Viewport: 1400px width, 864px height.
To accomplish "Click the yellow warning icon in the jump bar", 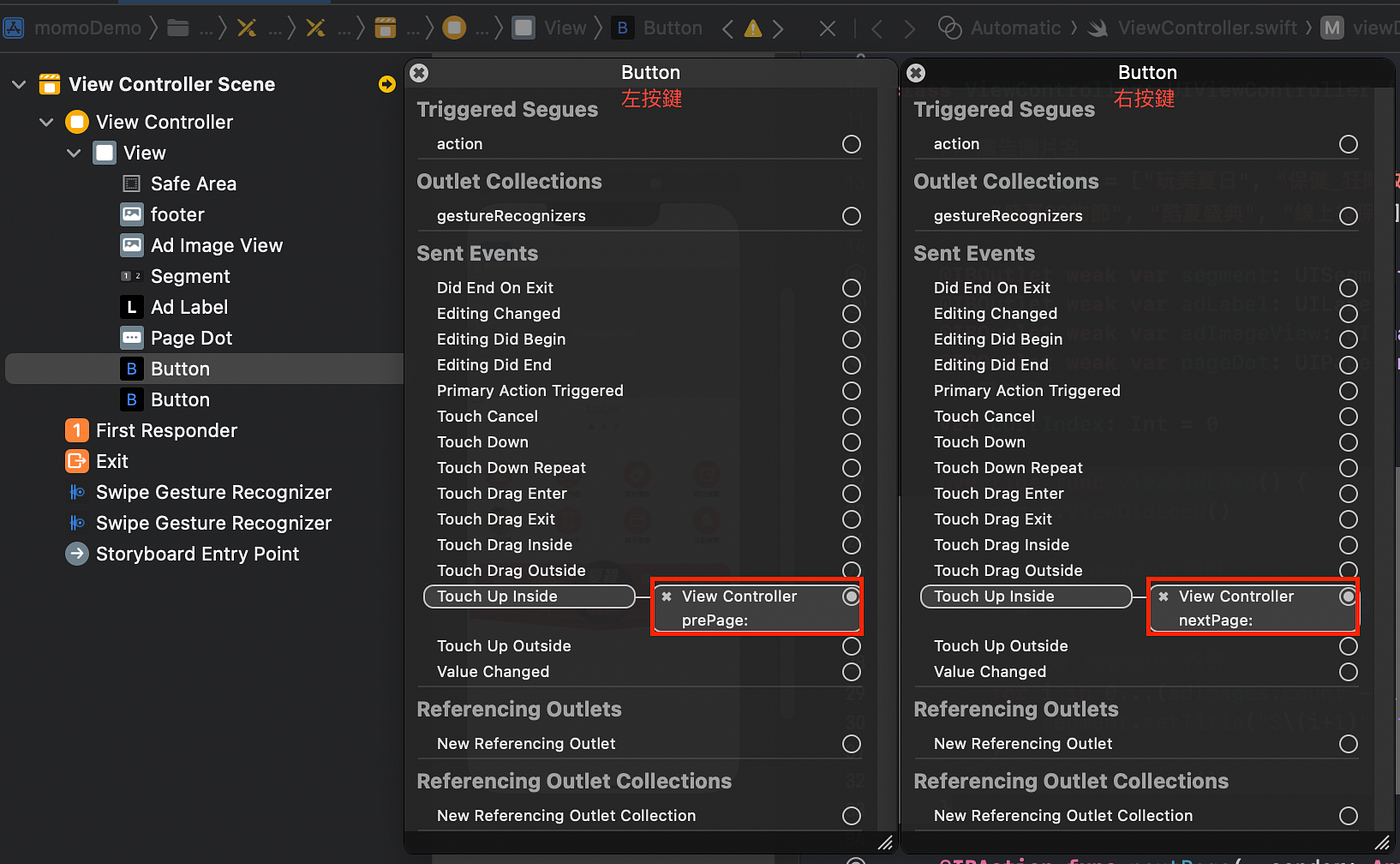I will point(752,27).
